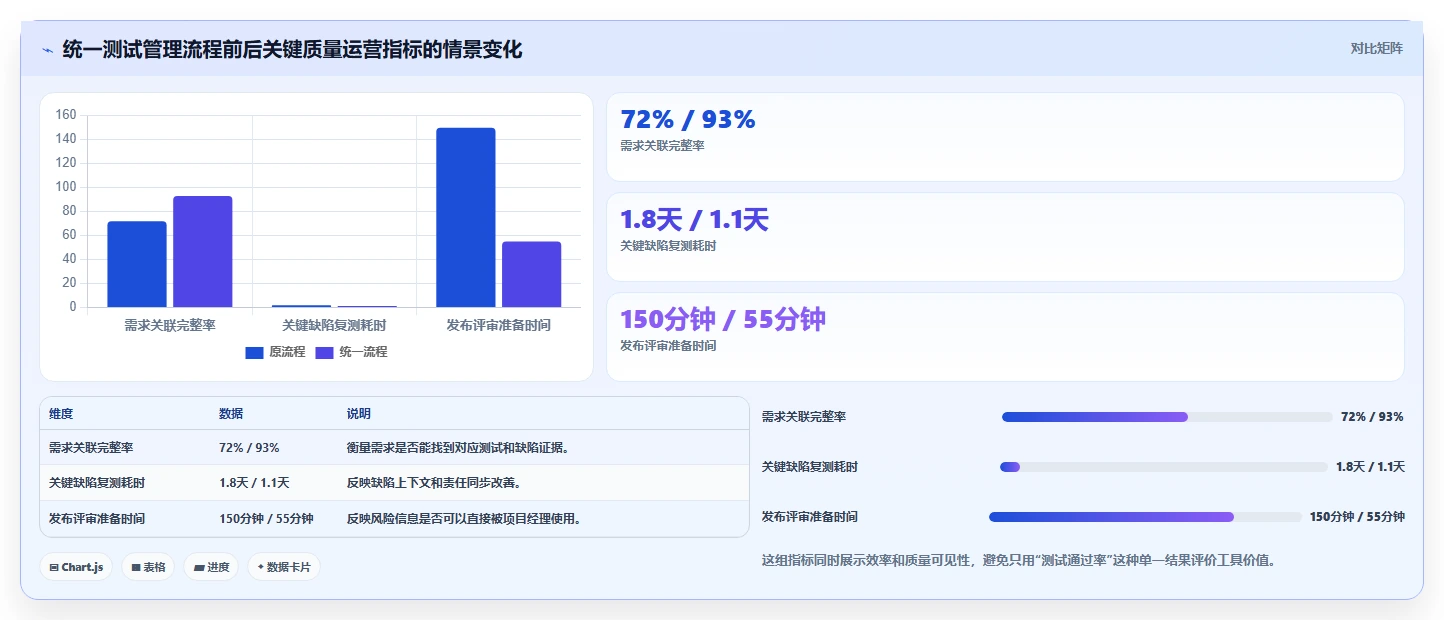
Task: Click the 统一流程 bar for 发布评审准备时间
Action: (532, 274)
